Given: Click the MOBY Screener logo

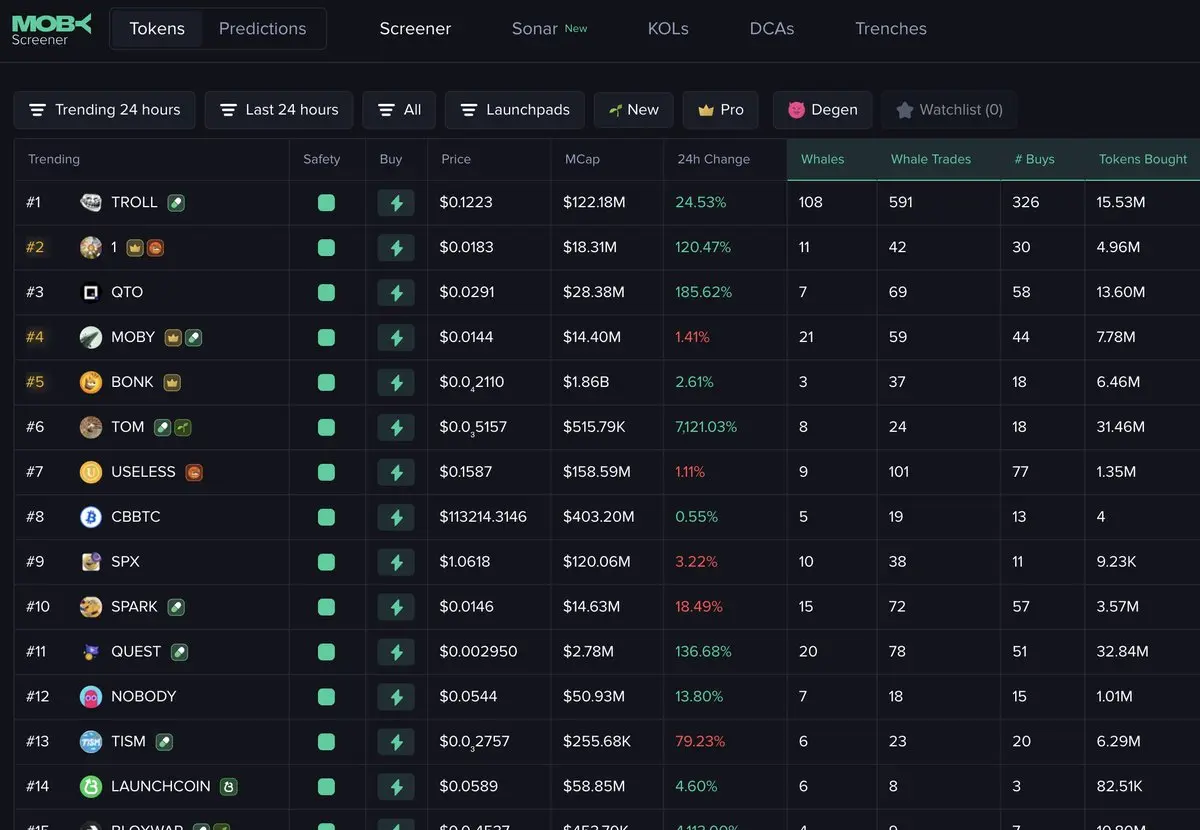Looking at the screenshot, I should point(51,29).
